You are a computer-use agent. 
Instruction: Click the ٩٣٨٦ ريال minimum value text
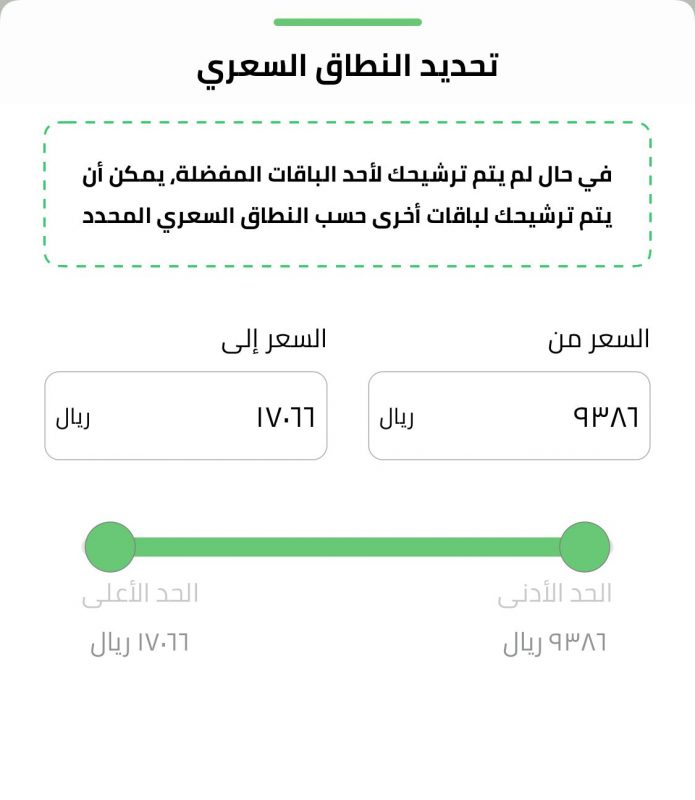coord(555,643)
